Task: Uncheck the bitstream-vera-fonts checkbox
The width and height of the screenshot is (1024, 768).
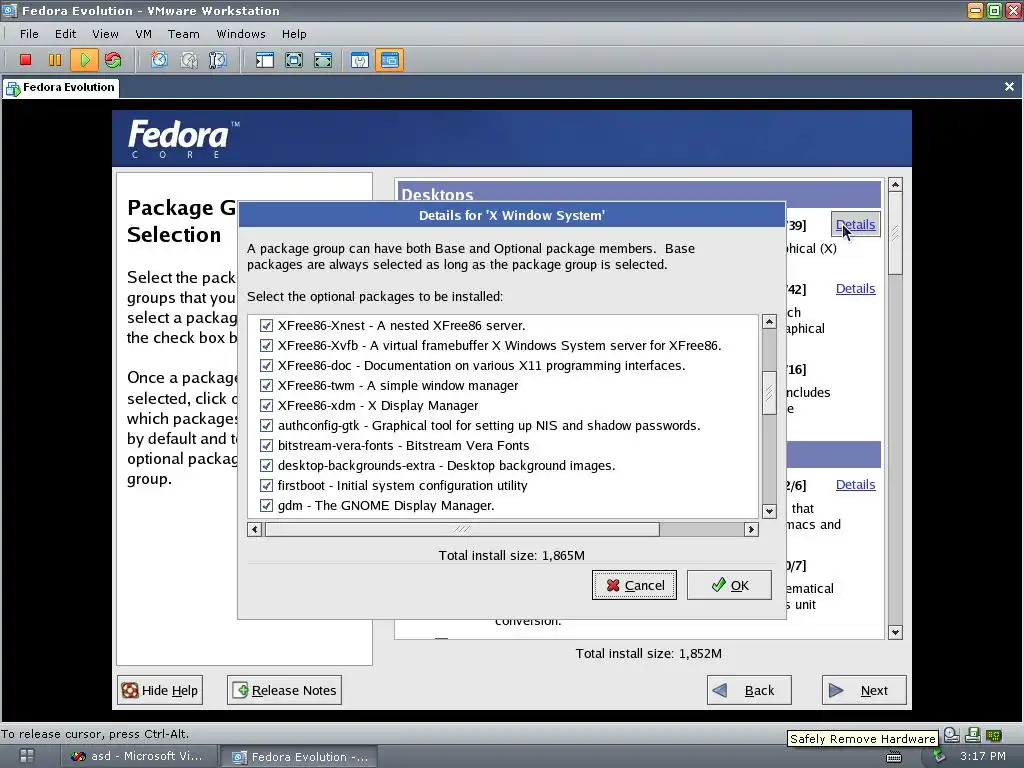Action: [266, 445]
